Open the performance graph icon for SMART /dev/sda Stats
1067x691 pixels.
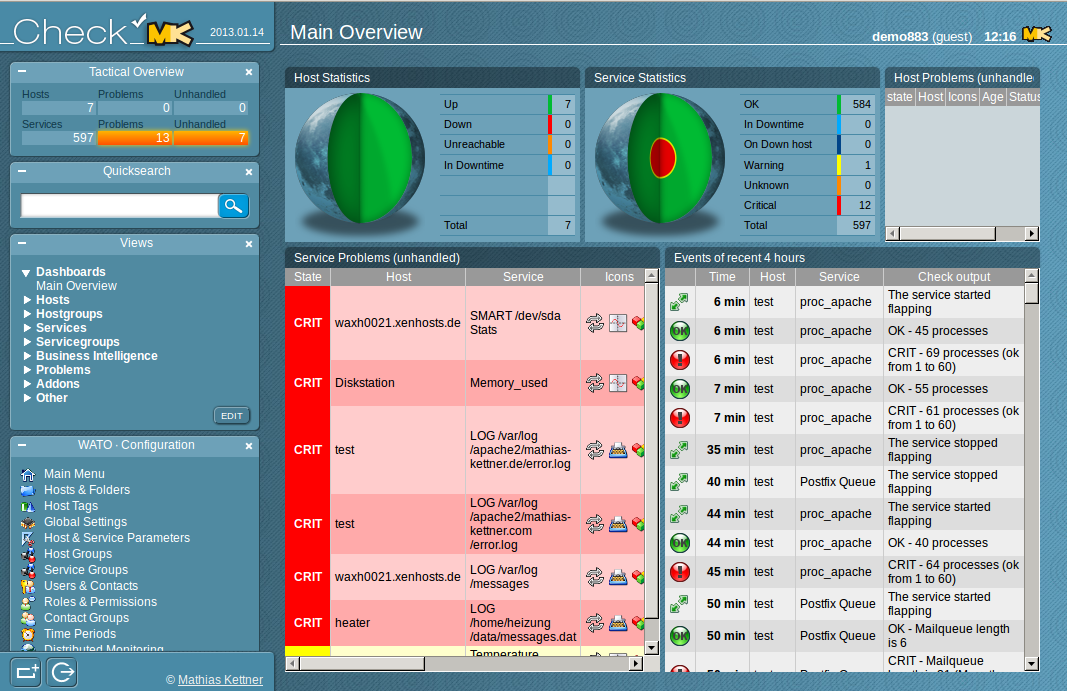tap(618, 323)
